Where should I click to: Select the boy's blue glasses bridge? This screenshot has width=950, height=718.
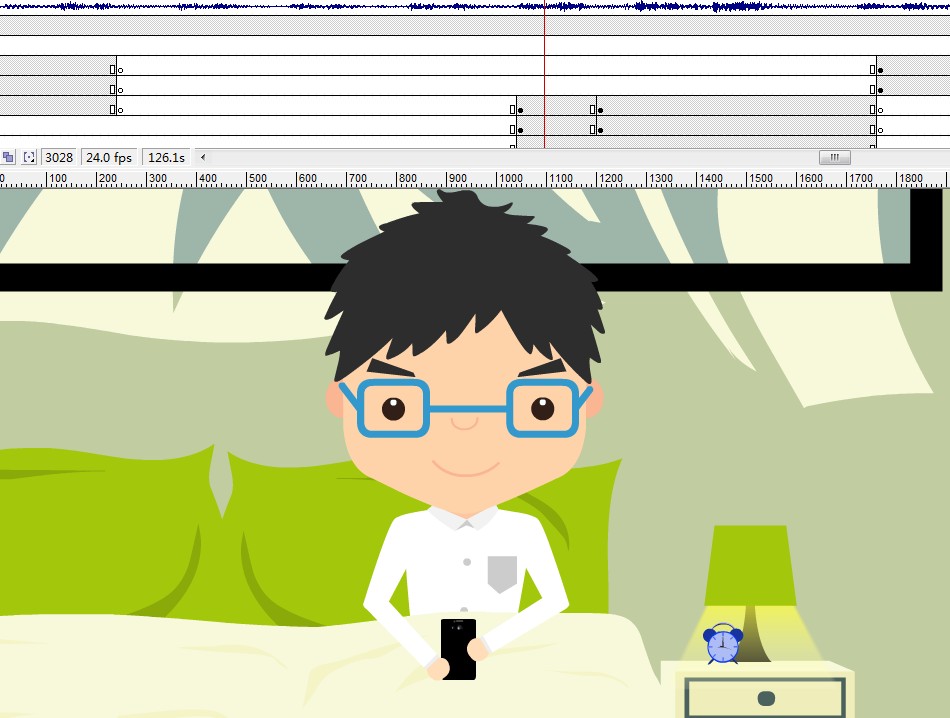tap(467, 409)
